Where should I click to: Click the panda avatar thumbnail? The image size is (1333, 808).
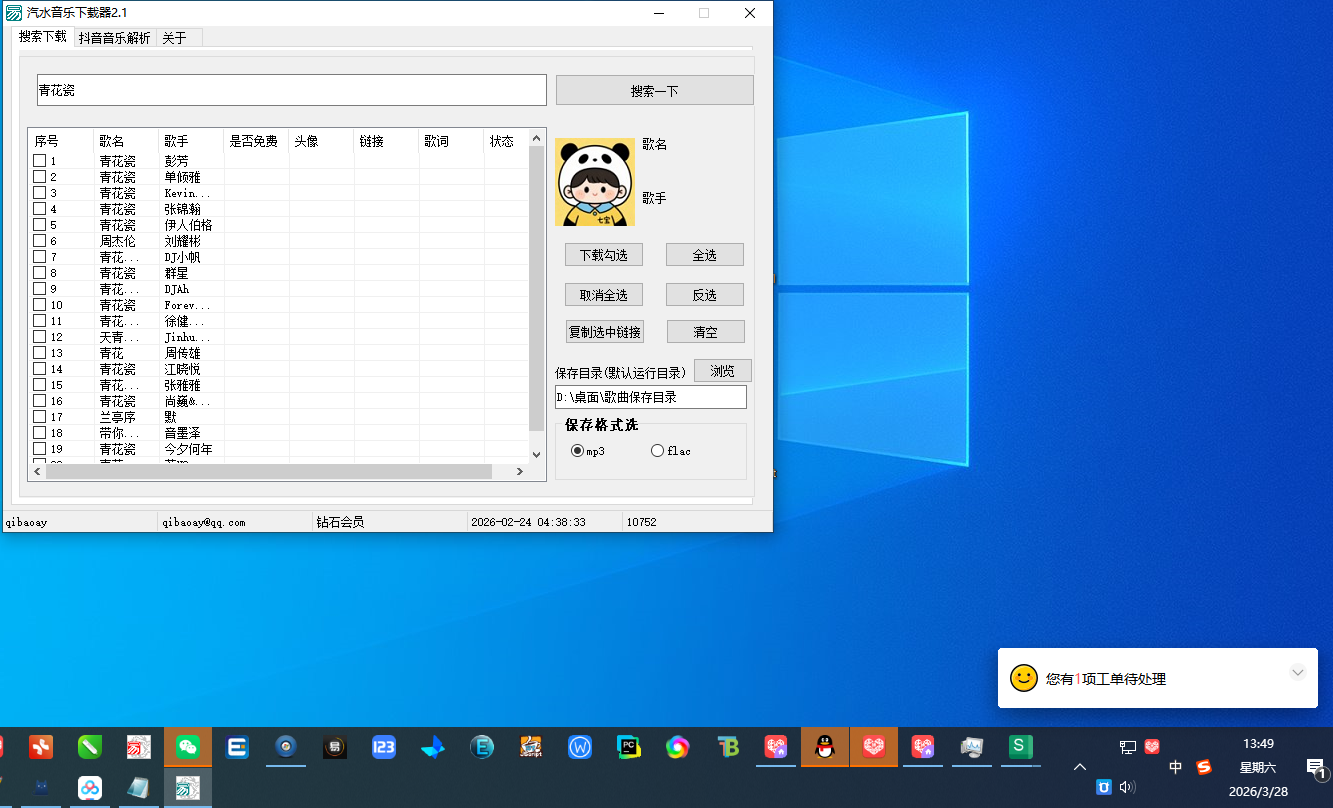pos(595,182)
